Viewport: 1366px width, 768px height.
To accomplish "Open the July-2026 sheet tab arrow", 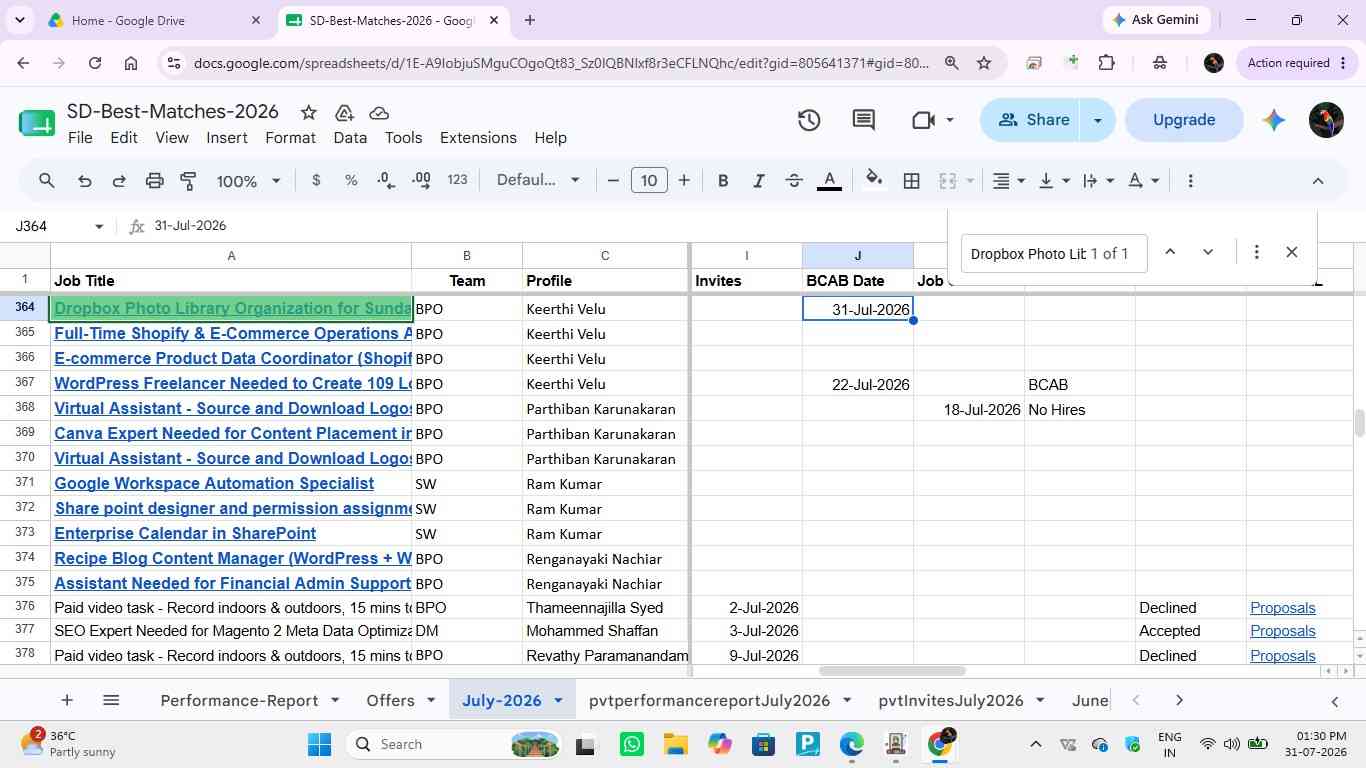I will [558, 701].
